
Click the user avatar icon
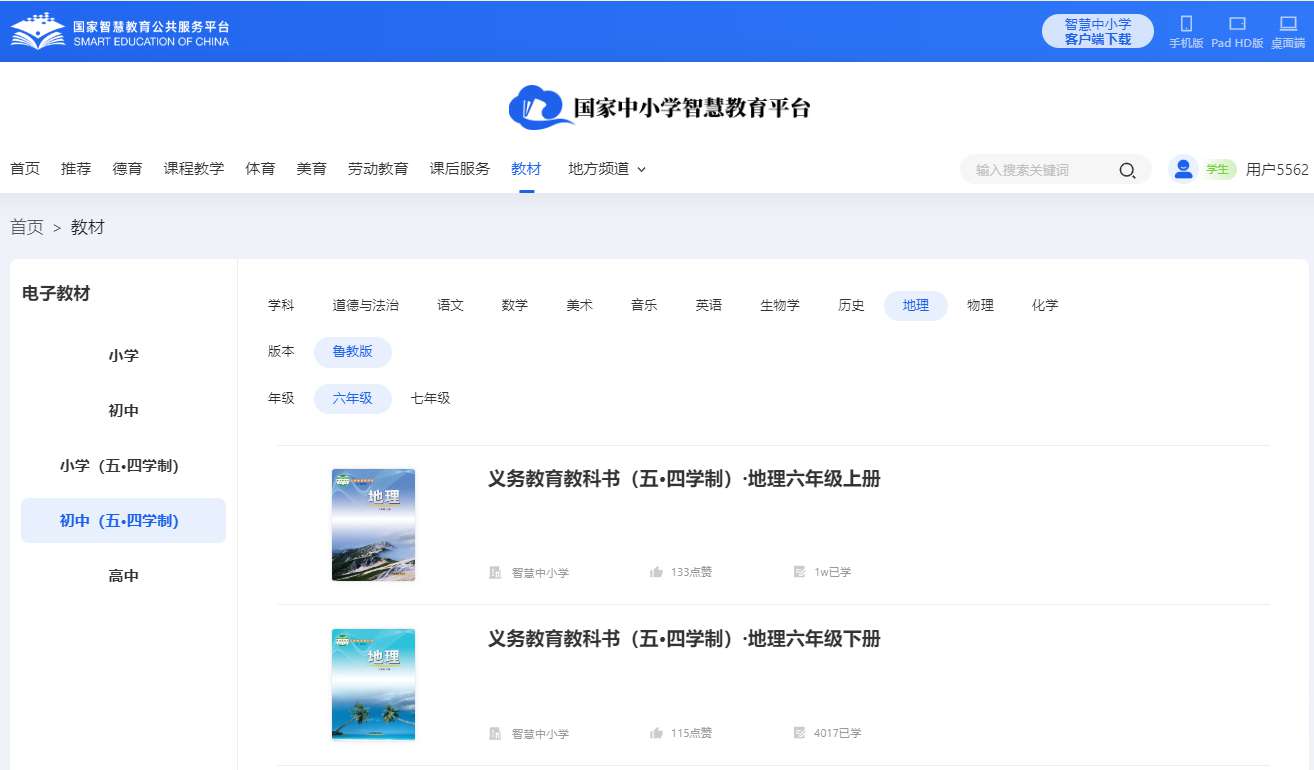[x=1184, y=169]
